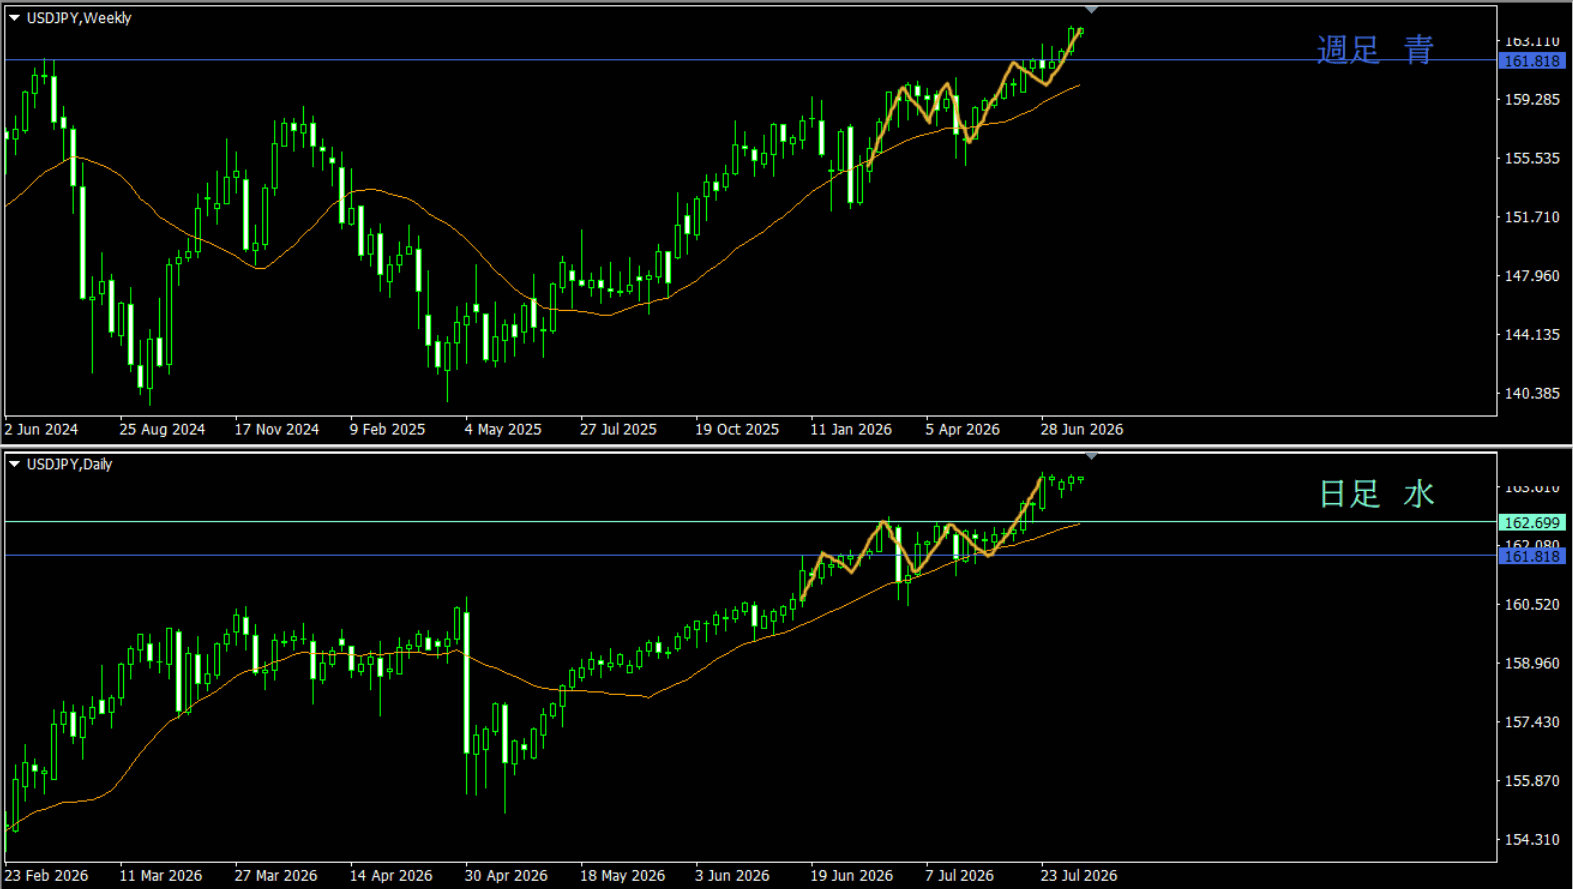Click the 158.960 price scale value

coord(1532,663)
